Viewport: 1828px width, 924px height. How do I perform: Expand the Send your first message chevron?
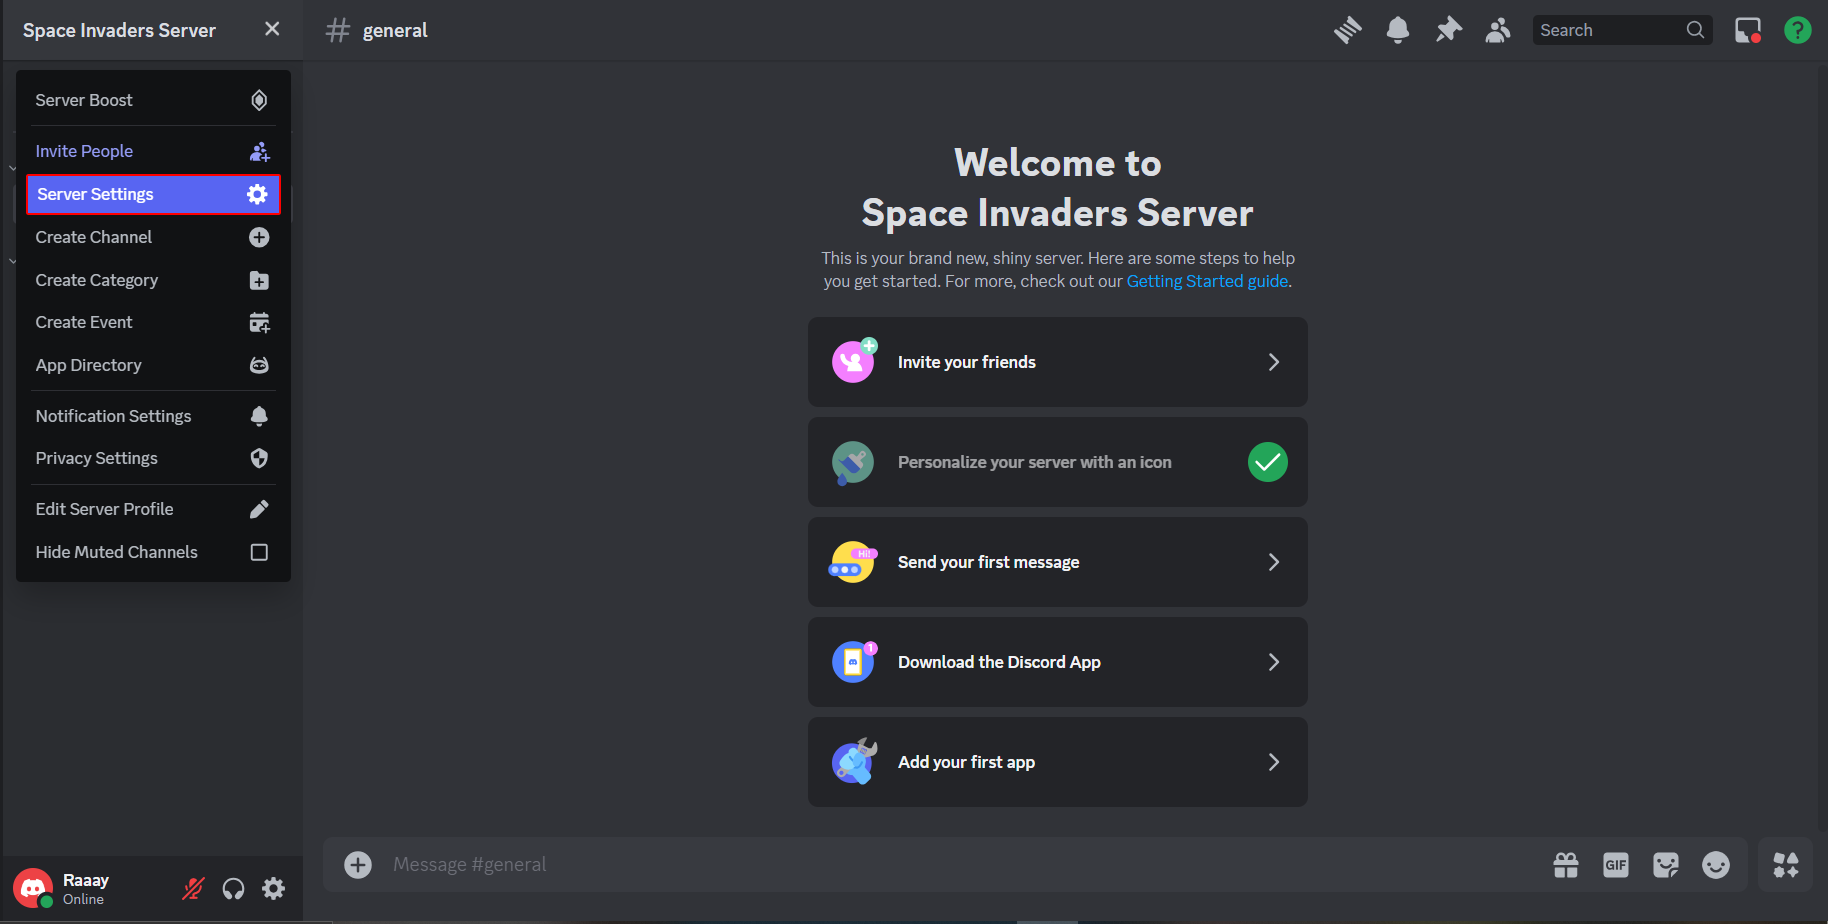(1274, 562)
